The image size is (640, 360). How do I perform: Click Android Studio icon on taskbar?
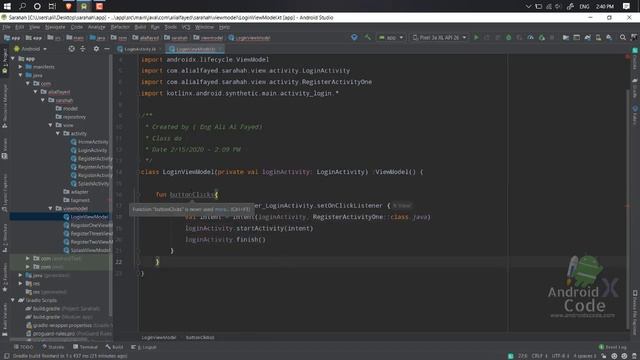click(84, 6)
